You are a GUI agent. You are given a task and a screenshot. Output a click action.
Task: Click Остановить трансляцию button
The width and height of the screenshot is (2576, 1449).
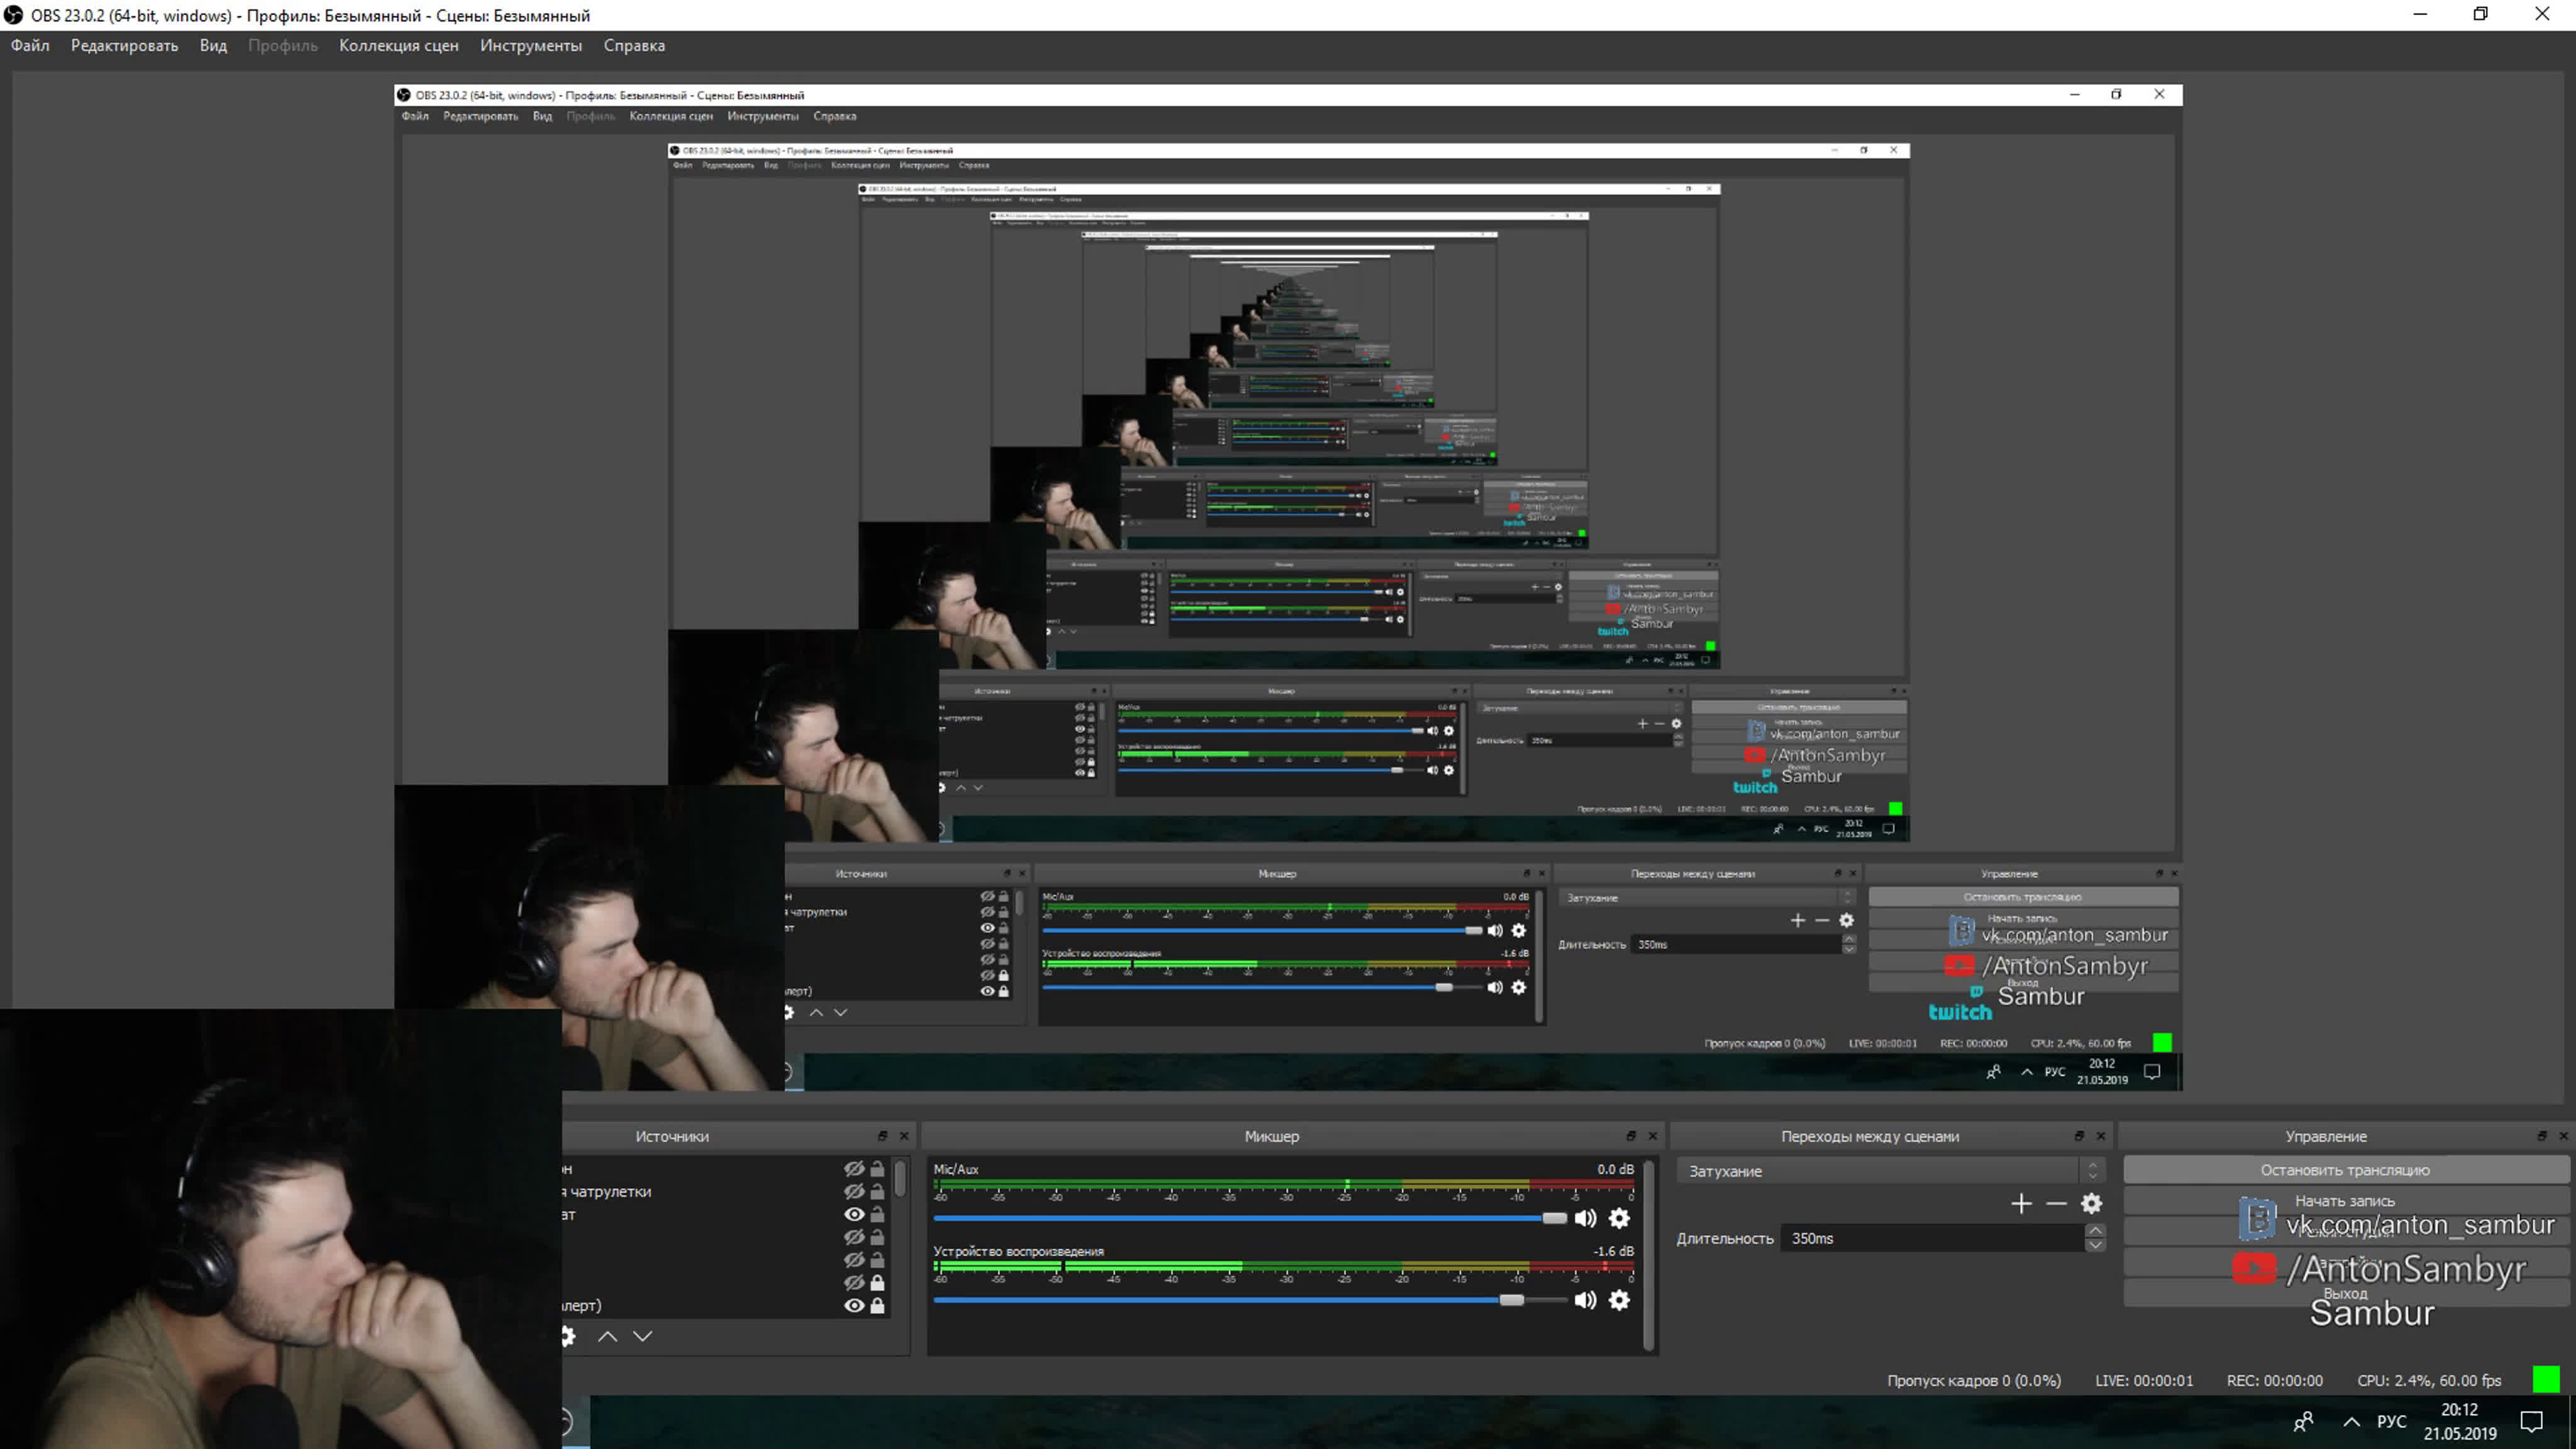point(2344,1170)
